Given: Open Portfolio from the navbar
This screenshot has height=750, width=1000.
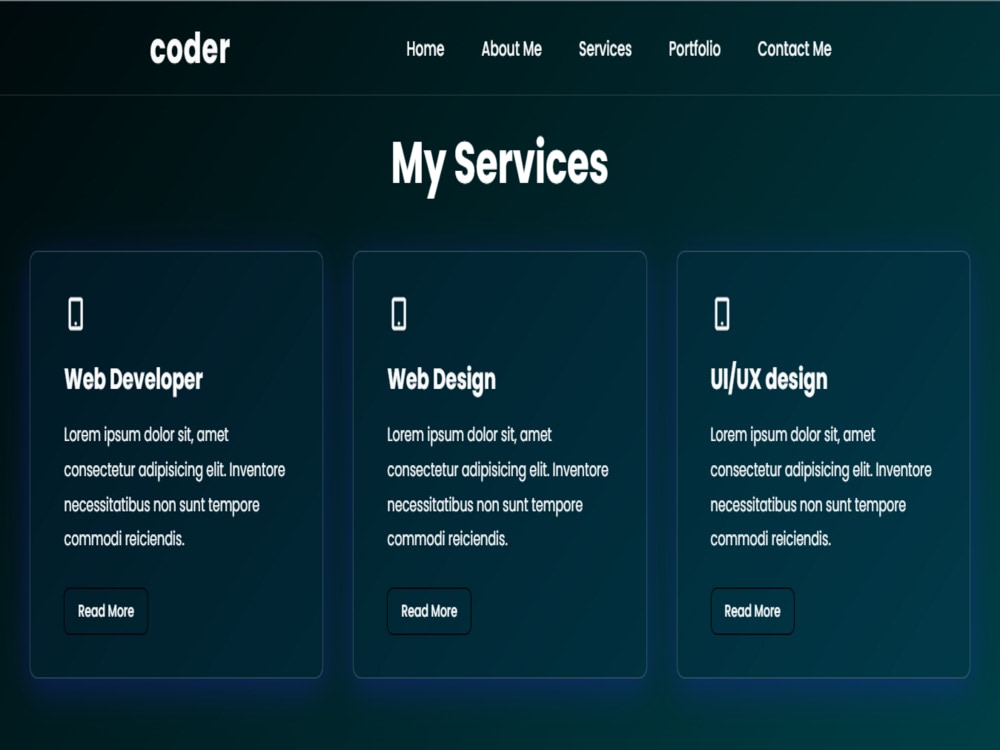Looking at the screenshot, I should pyautogui.click(x=695, y=49).
